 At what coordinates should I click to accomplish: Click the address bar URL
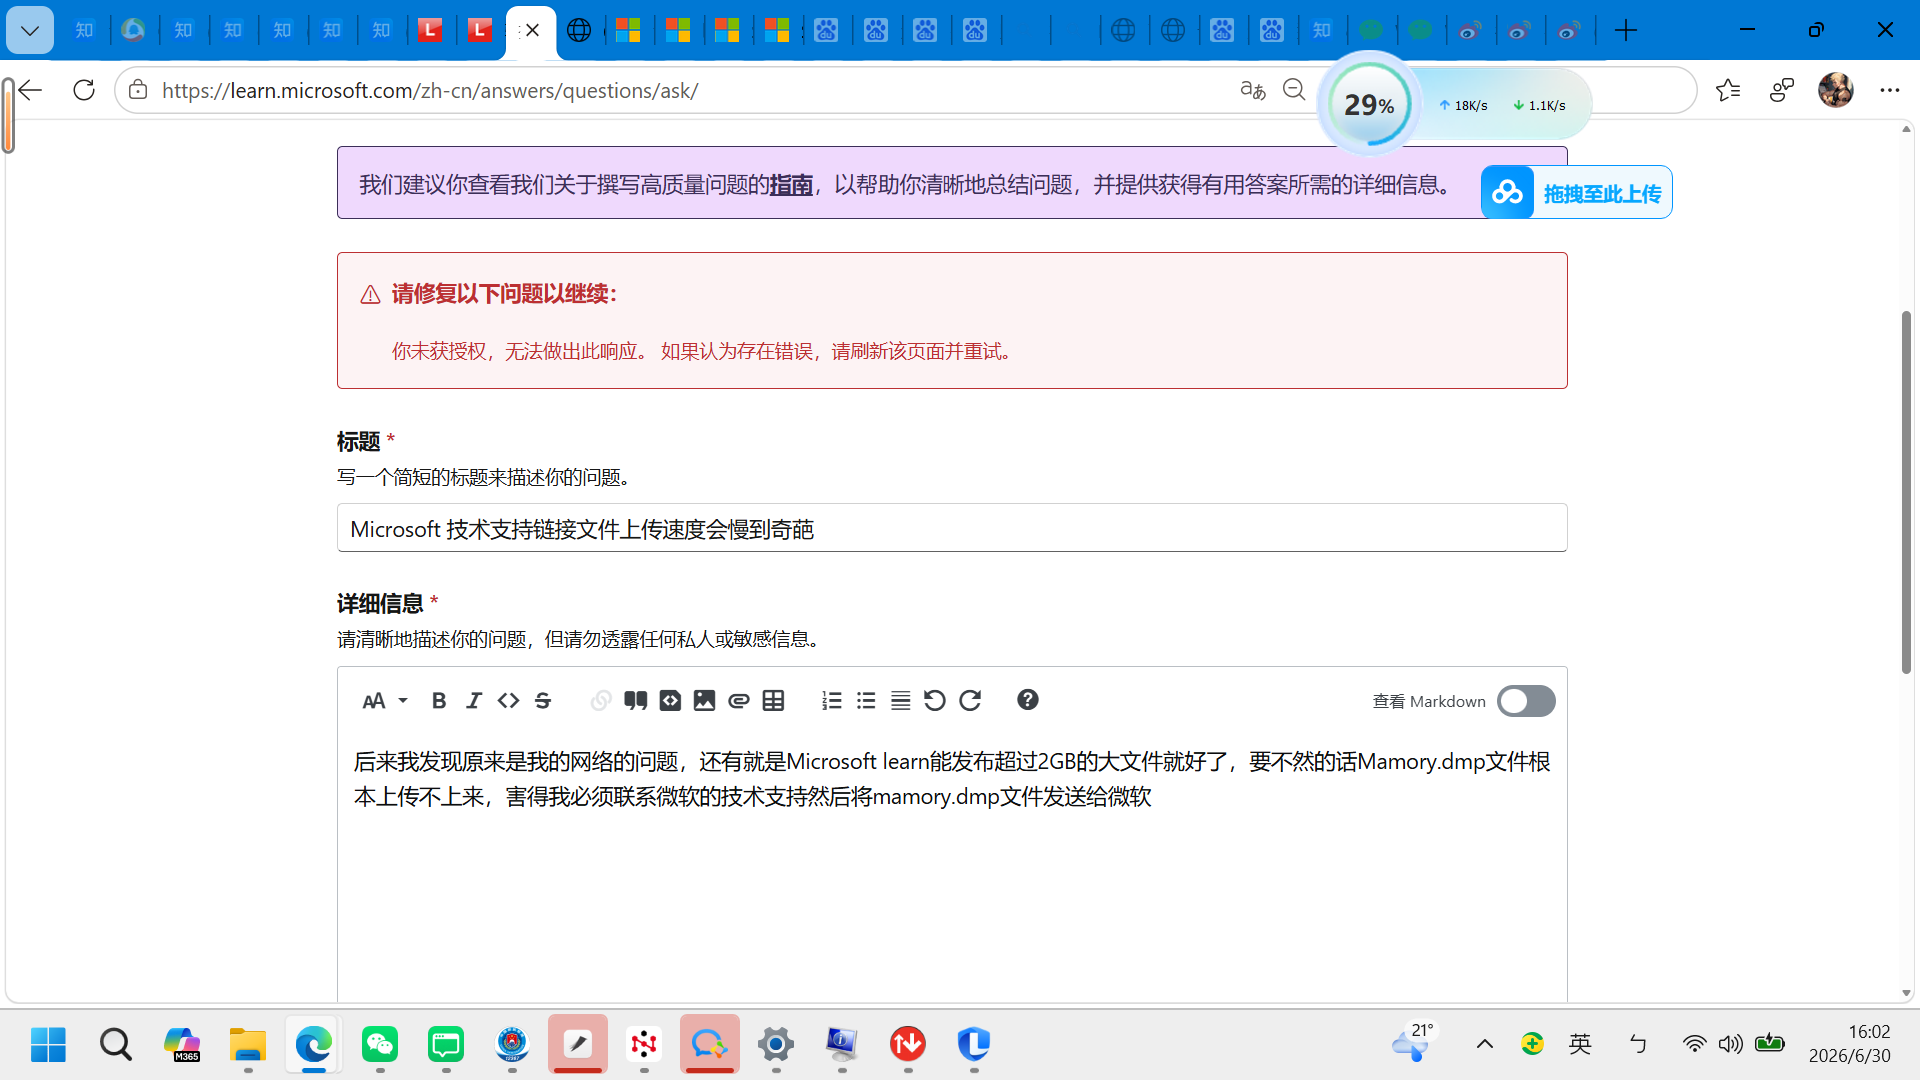(430, 91)
